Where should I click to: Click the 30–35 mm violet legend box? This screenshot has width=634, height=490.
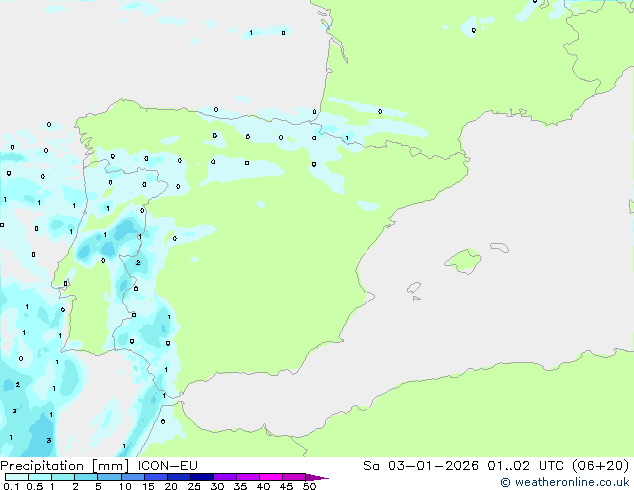click(224, 477)
